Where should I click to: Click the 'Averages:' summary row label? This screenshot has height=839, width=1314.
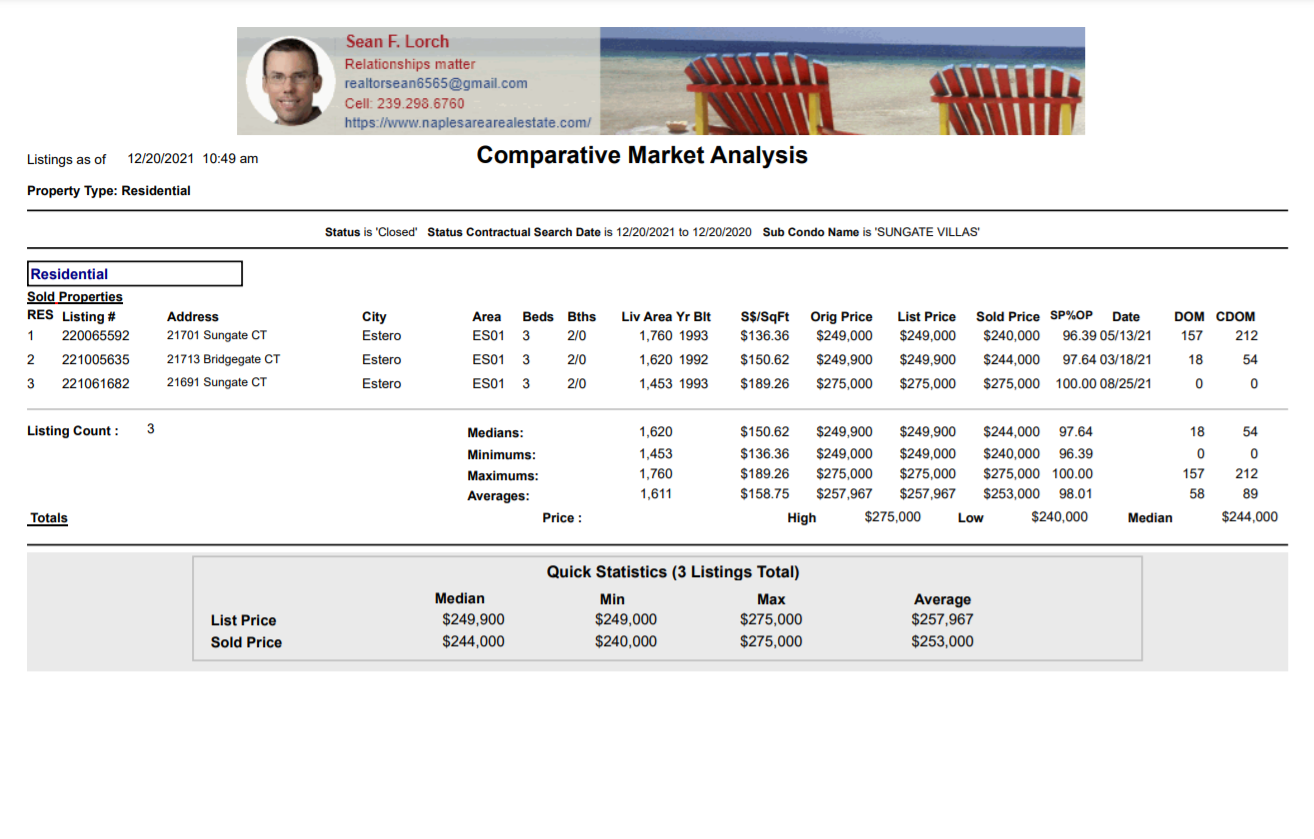(x=499, y=496)
